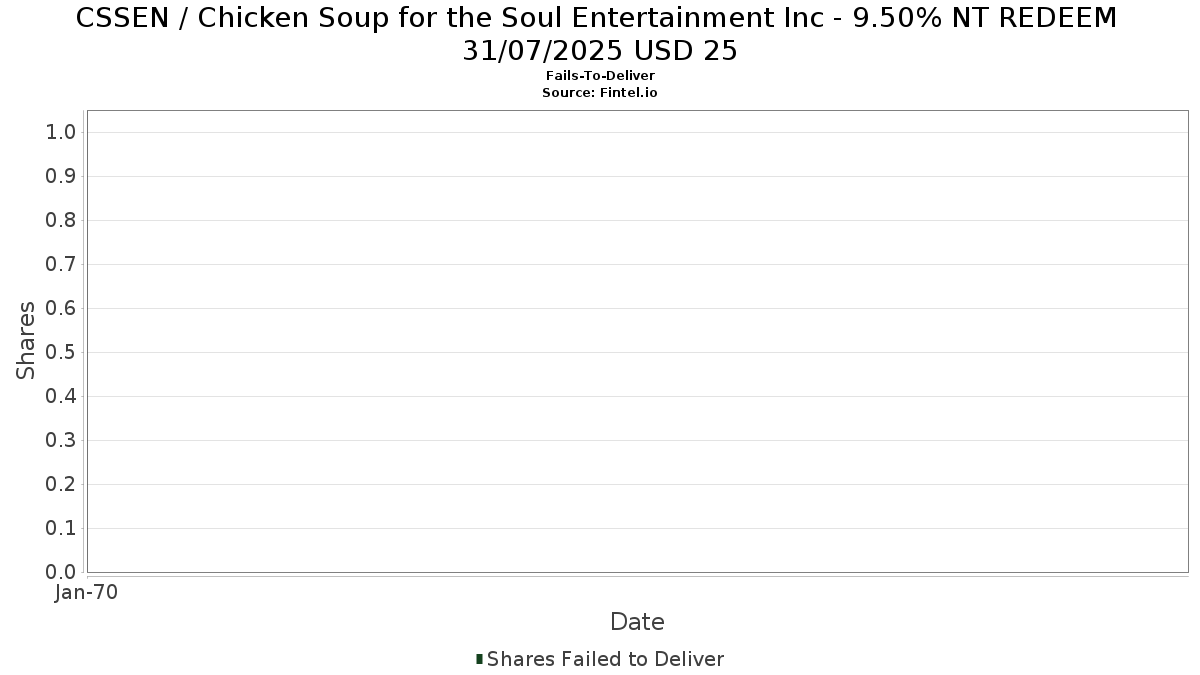Click the Shares y-axis title

pos(26,340)
